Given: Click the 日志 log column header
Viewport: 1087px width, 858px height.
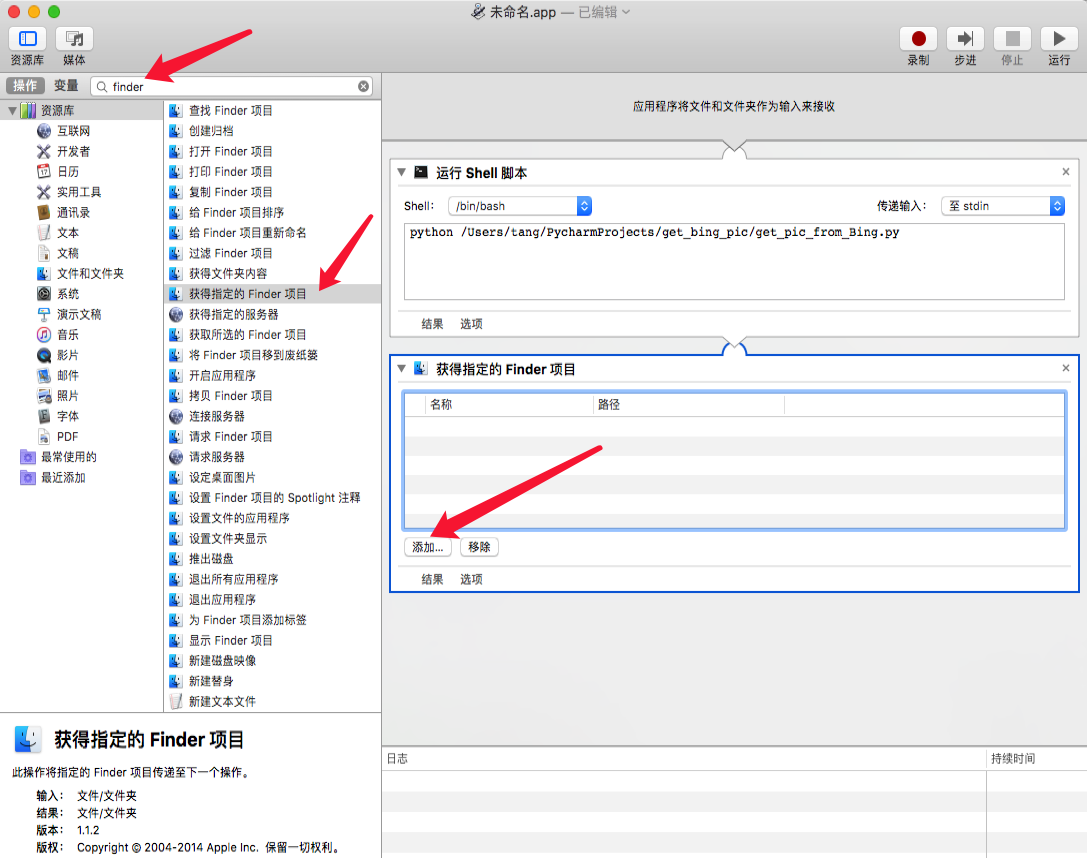Looking at the screenshot, I should 684,759.
